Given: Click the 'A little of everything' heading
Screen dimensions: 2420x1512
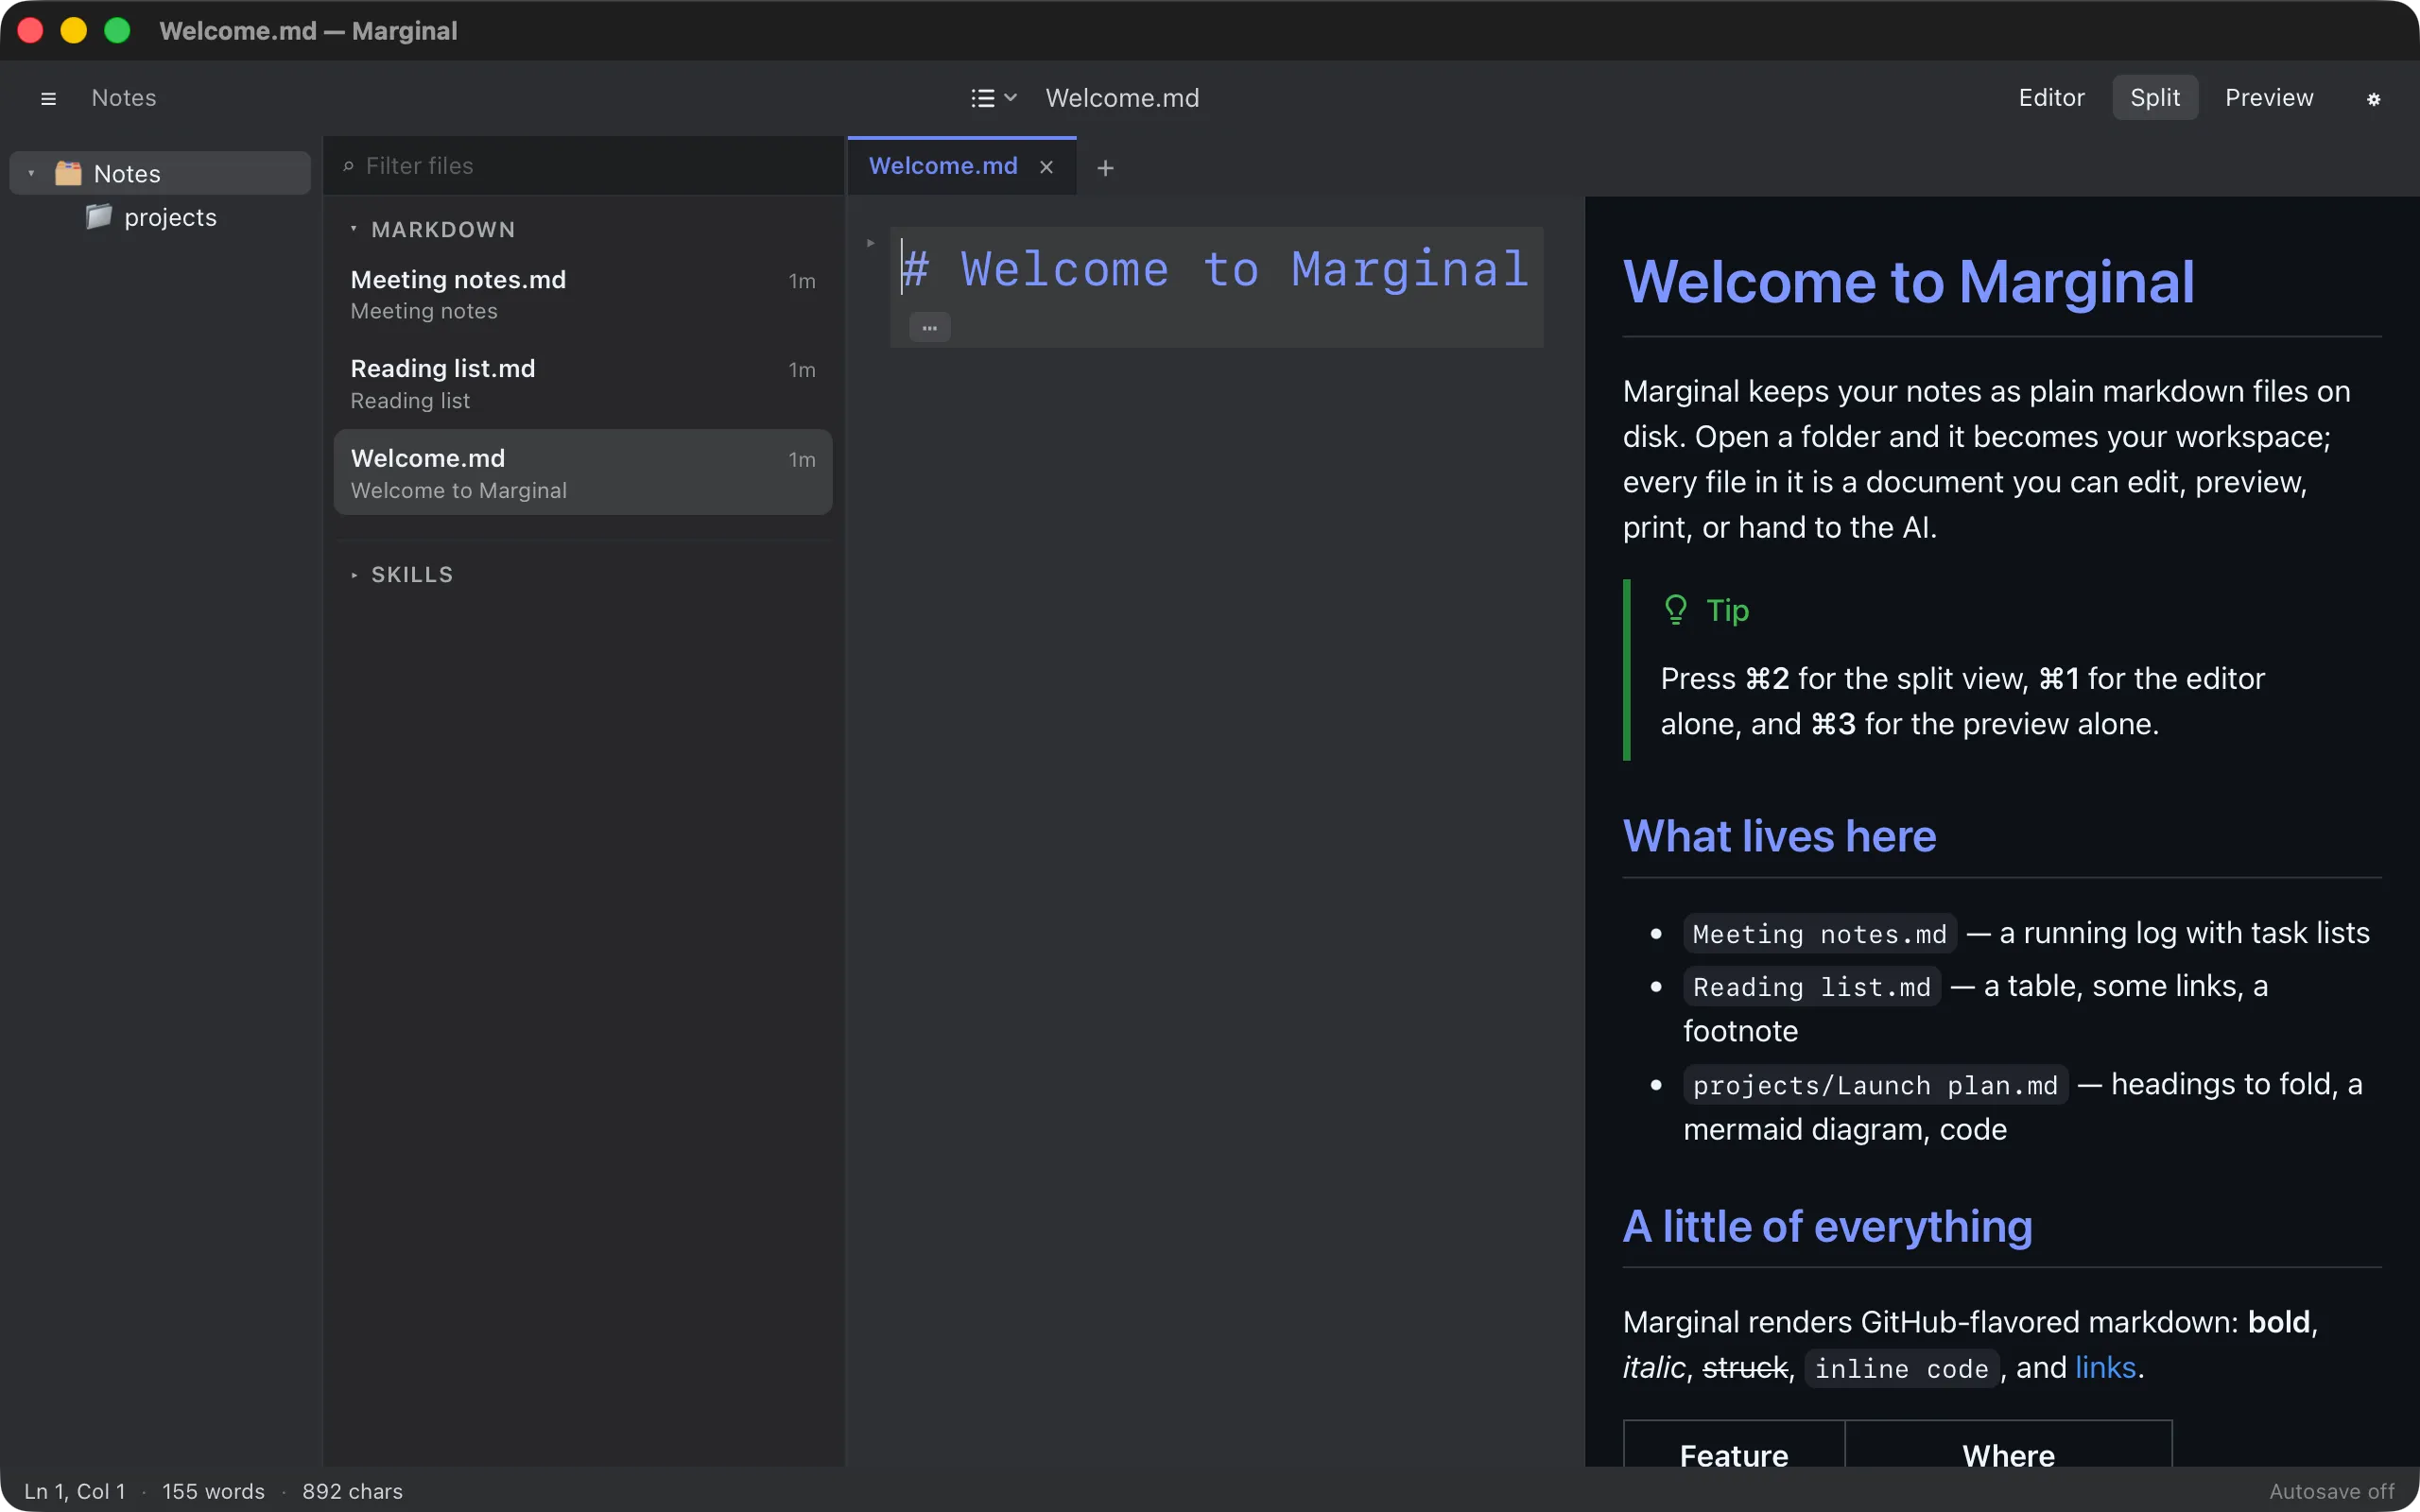Looking at the screenshot, I should (1827, 1226).
